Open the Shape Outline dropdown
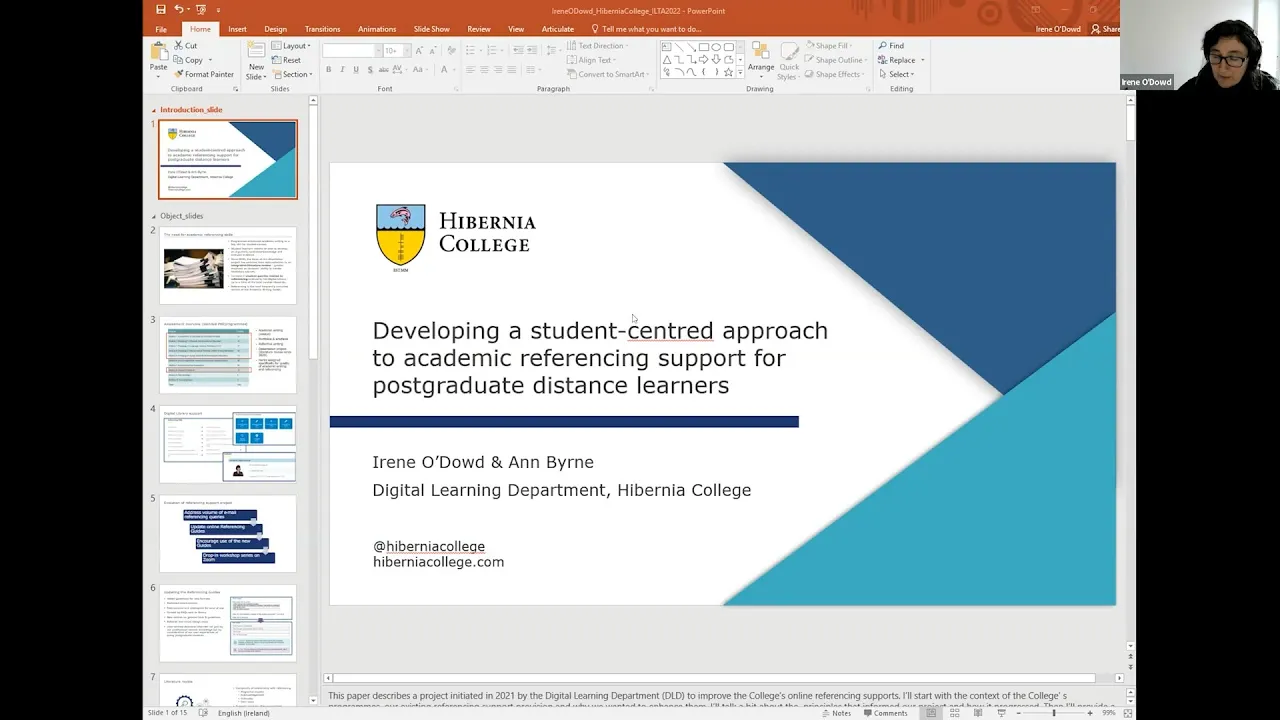This screenshot has height=720, width=1280. [x=834, y=60]
